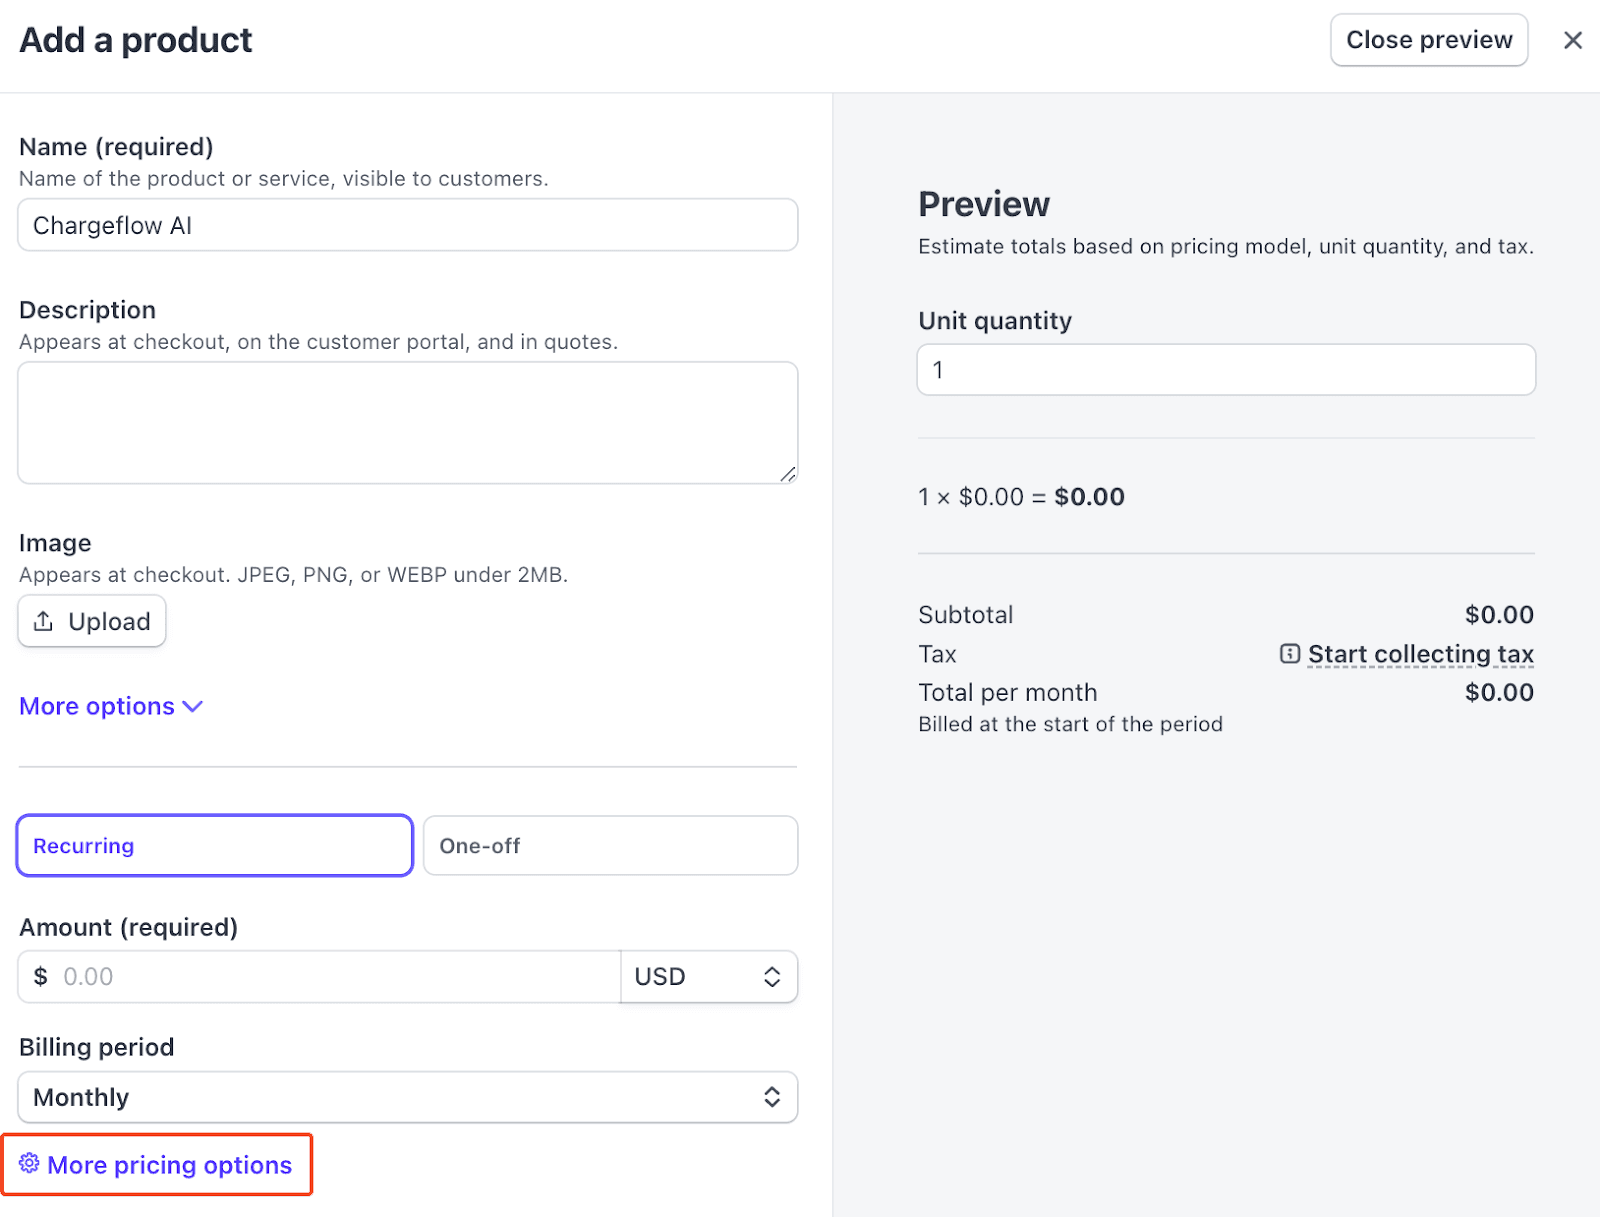Click the Name field containing Chargeflow AI
The height and width of the screenshot is (1217, 1600).
(407, 225)
